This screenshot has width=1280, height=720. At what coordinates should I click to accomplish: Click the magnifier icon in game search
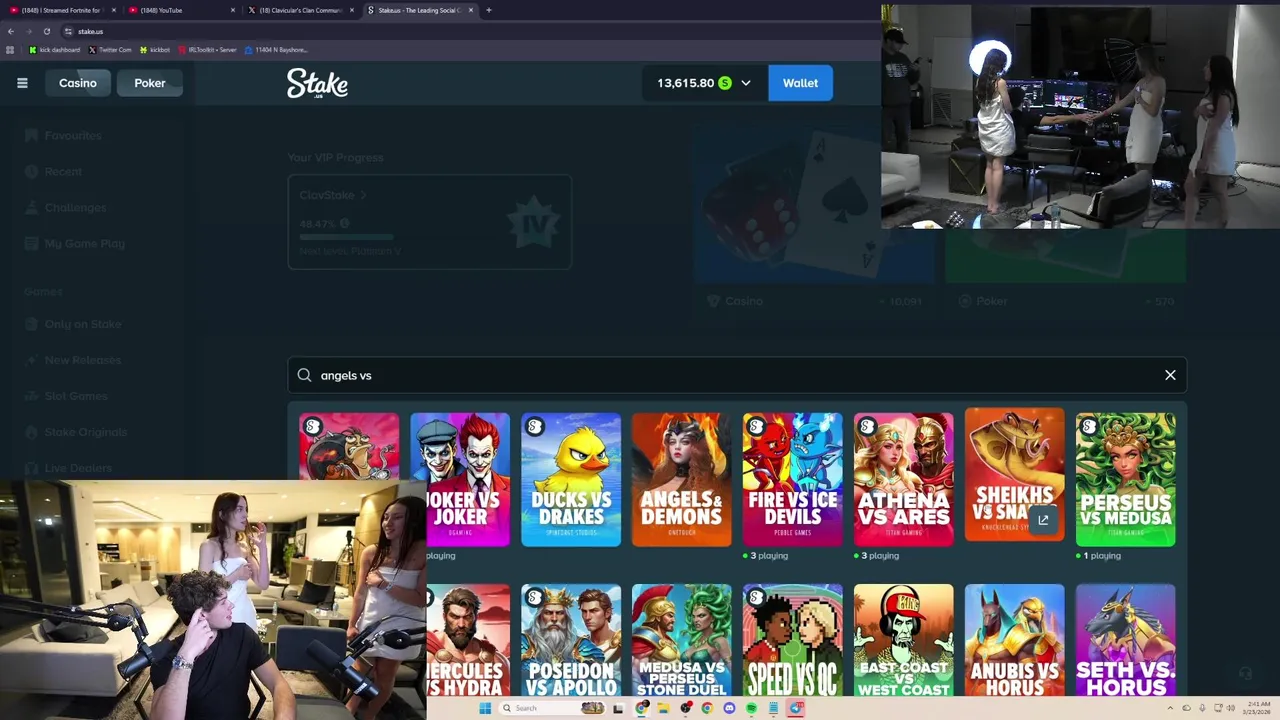[x=304, y=375]
